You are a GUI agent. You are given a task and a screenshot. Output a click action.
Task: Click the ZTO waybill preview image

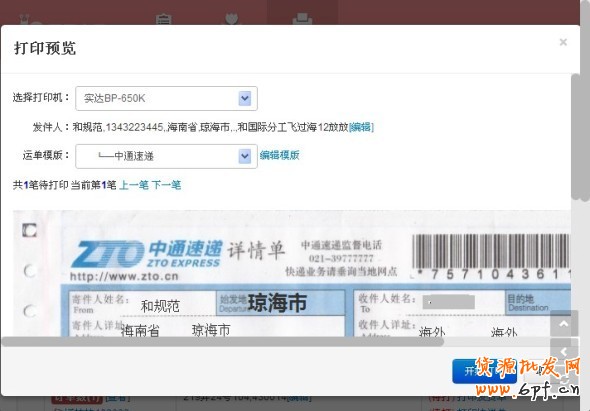point(292,273)
